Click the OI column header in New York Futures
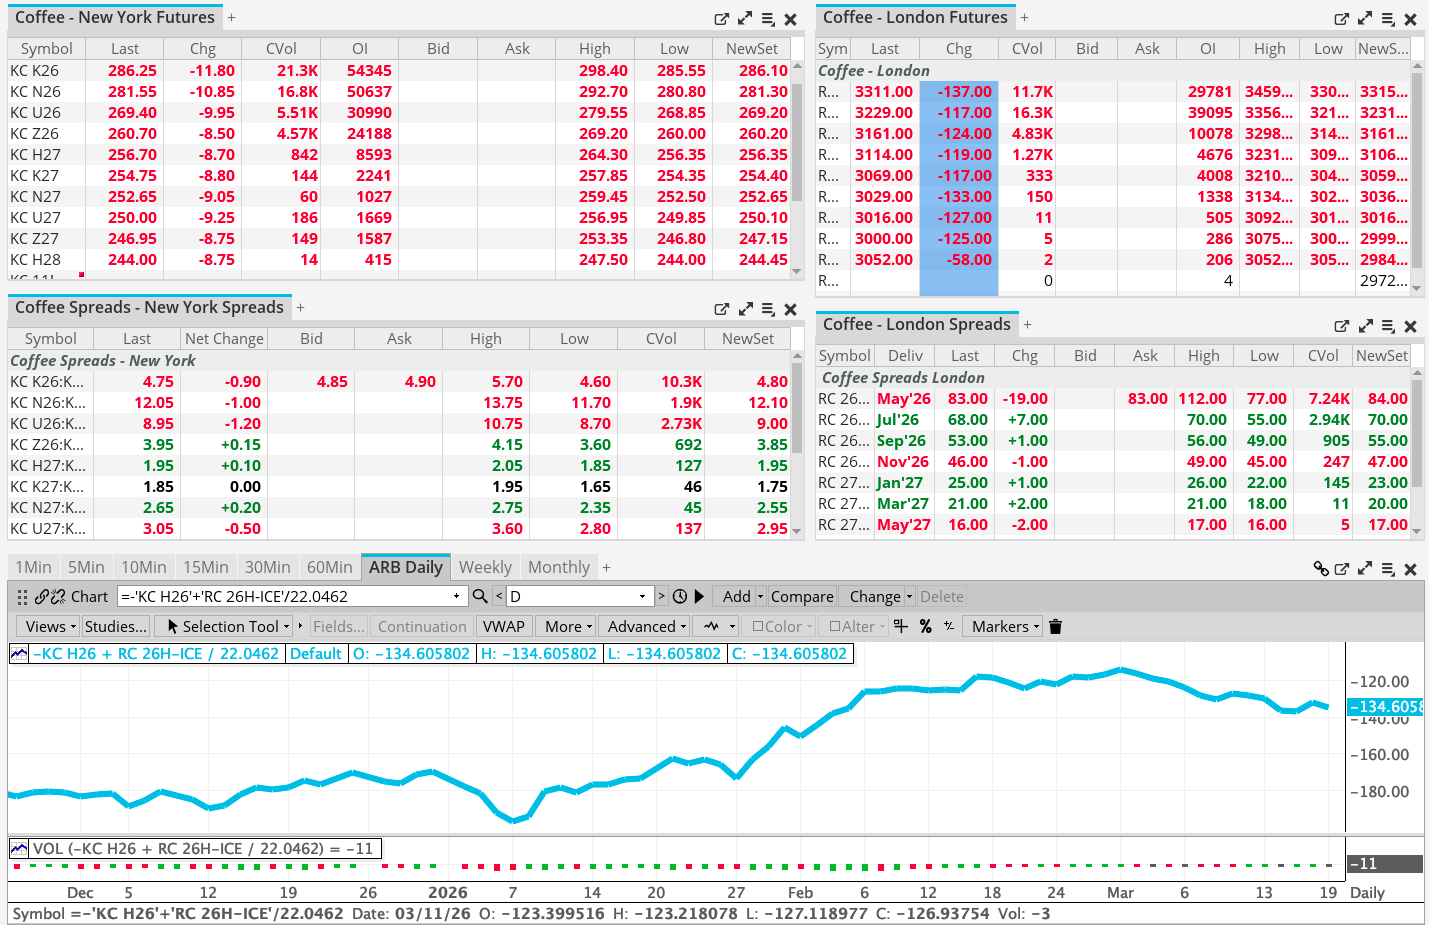 [x=360, y=48]
